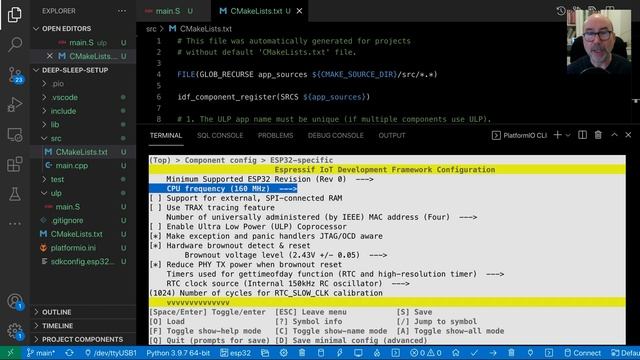This screenshot has width=640, height=360.
Task: Synchronize changes icon in status bar
Action: pyautogui.click(x=69, y=353)
